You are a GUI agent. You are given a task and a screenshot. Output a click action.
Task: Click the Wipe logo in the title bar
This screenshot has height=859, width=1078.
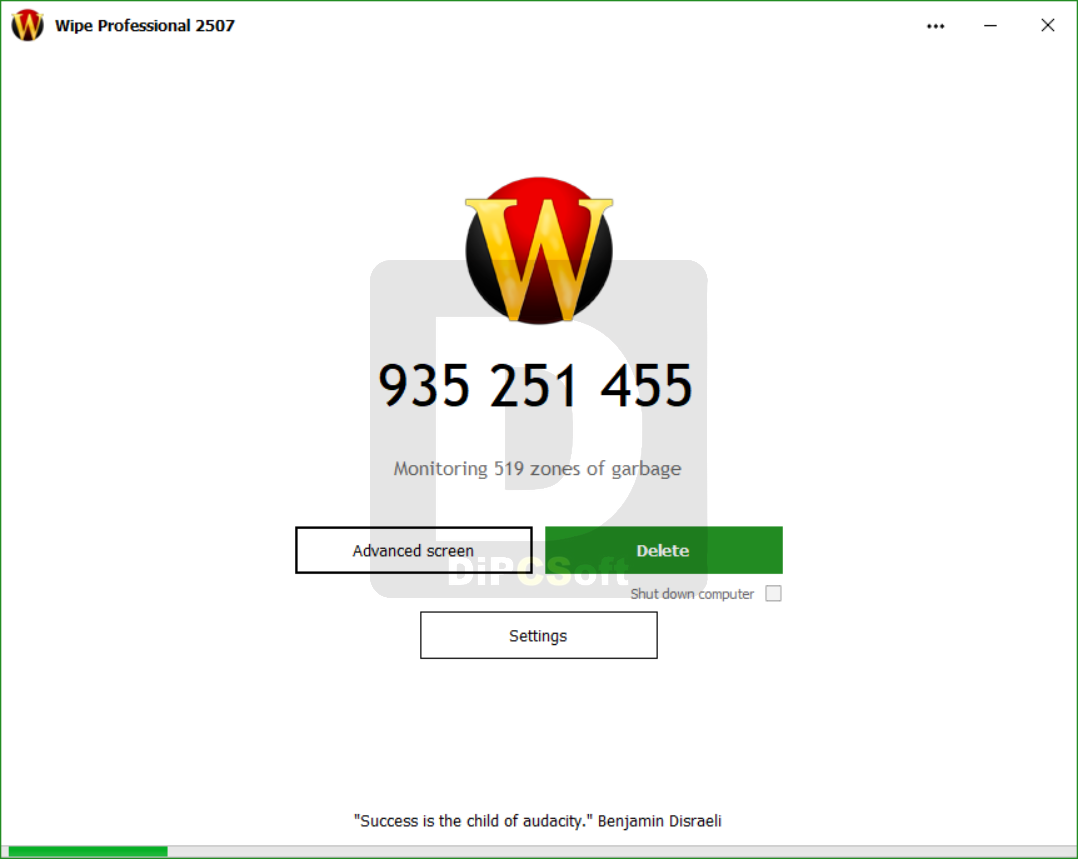coord(28,25)
